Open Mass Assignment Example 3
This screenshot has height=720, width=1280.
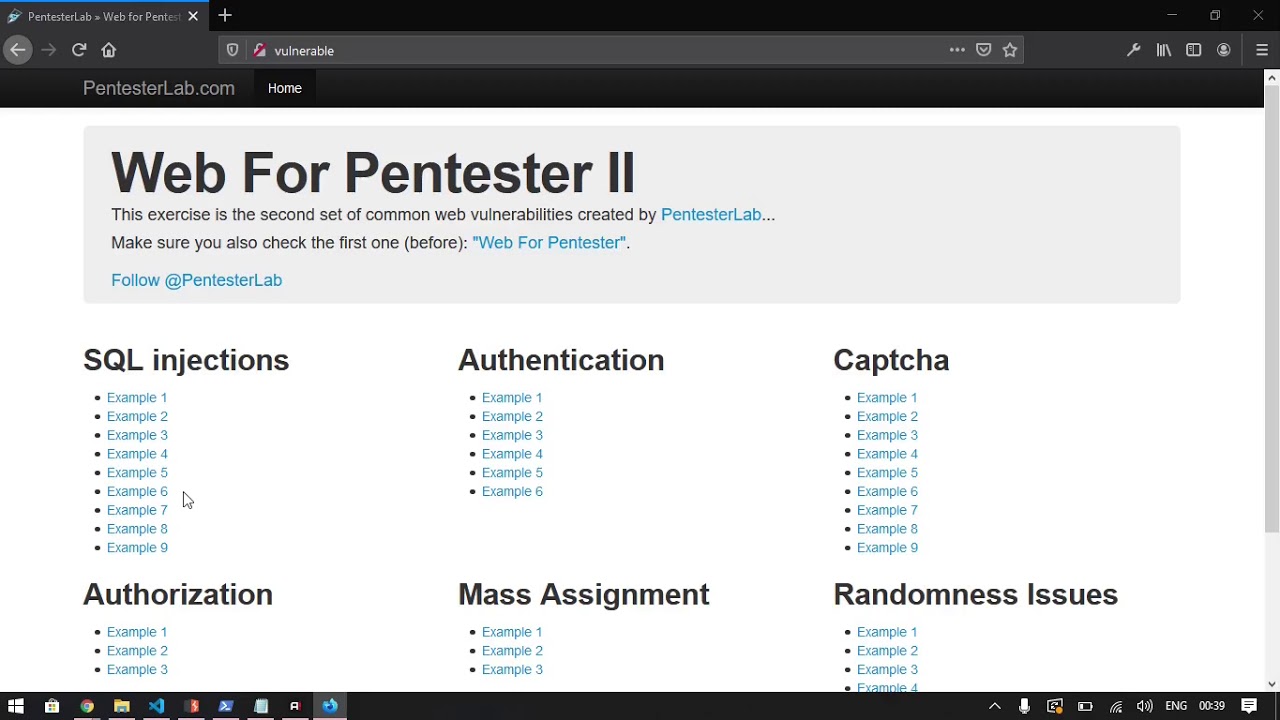[x=512, y=670]
